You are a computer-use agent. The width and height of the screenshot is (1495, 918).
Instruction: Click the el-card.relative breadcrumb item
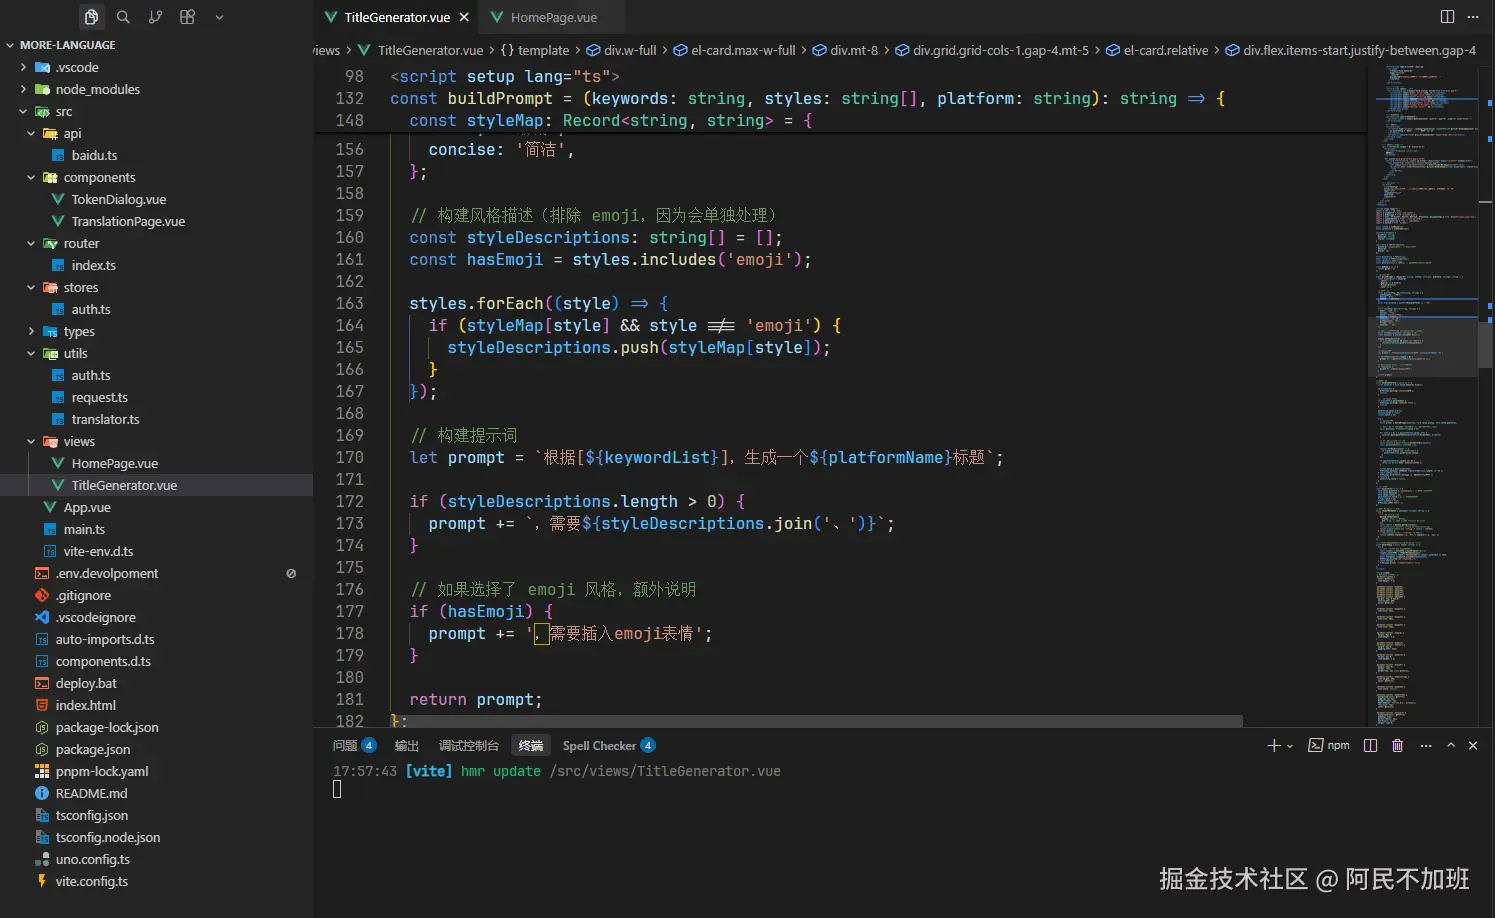[x=1165, y=50]
